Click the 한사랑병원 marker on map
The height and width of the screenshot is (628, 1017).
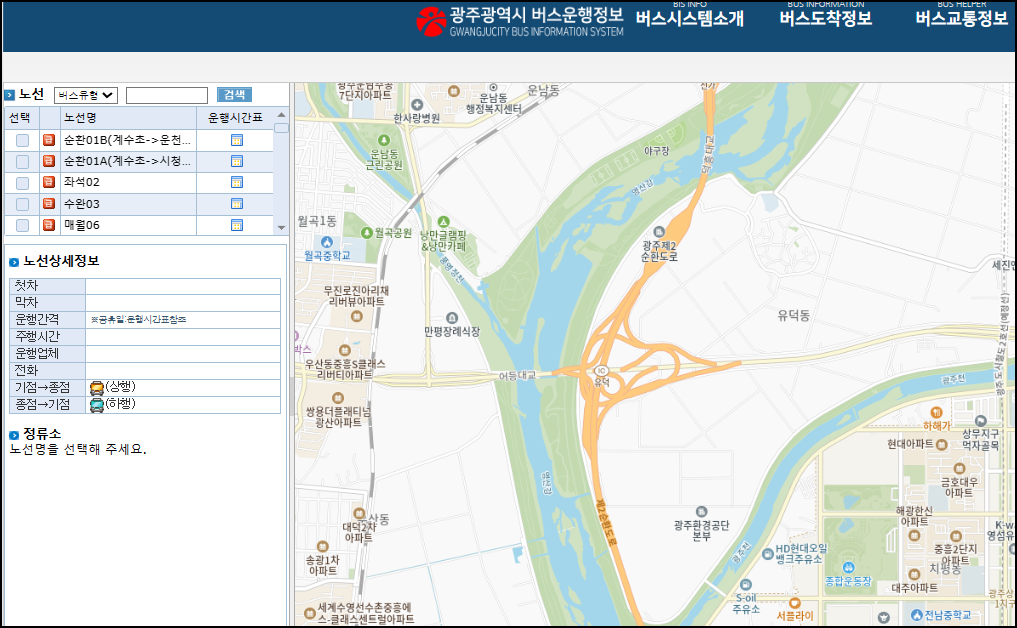[x=417, y=105]
